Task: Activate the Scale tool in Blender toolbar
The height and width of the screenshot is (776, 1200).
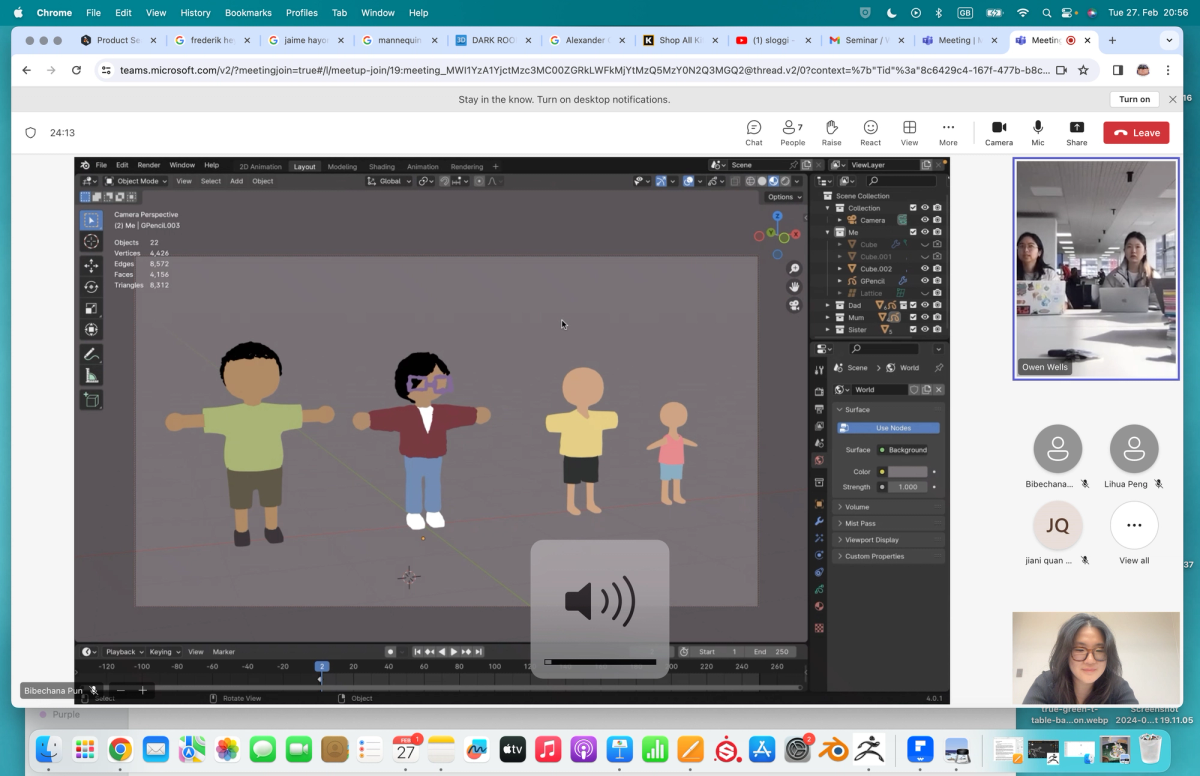Action: [91, 308]
